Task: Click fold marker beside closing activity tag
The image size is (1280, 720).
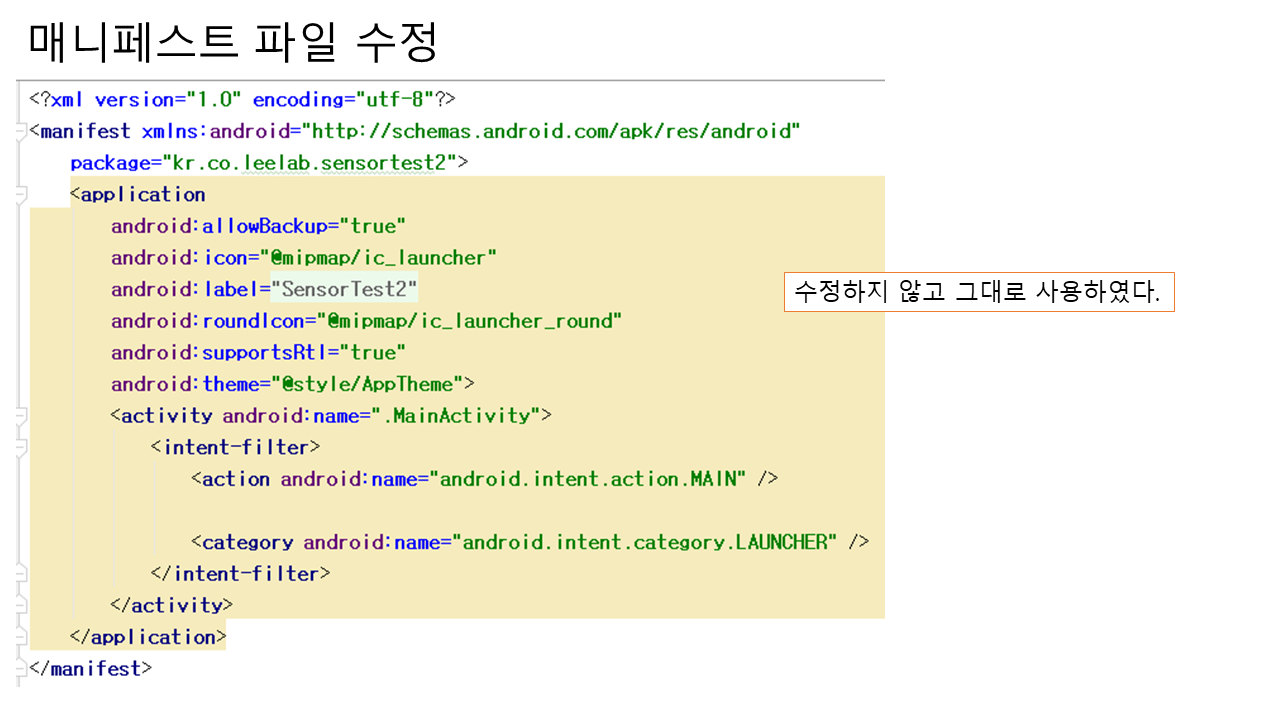Action: (21, 605)
